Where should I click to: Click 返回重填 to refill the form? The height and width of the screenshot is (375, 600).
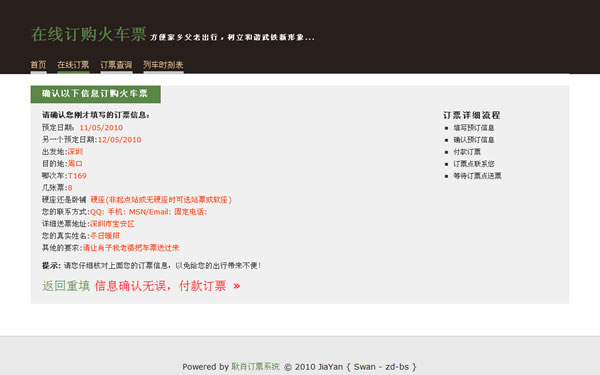(66, 286)
